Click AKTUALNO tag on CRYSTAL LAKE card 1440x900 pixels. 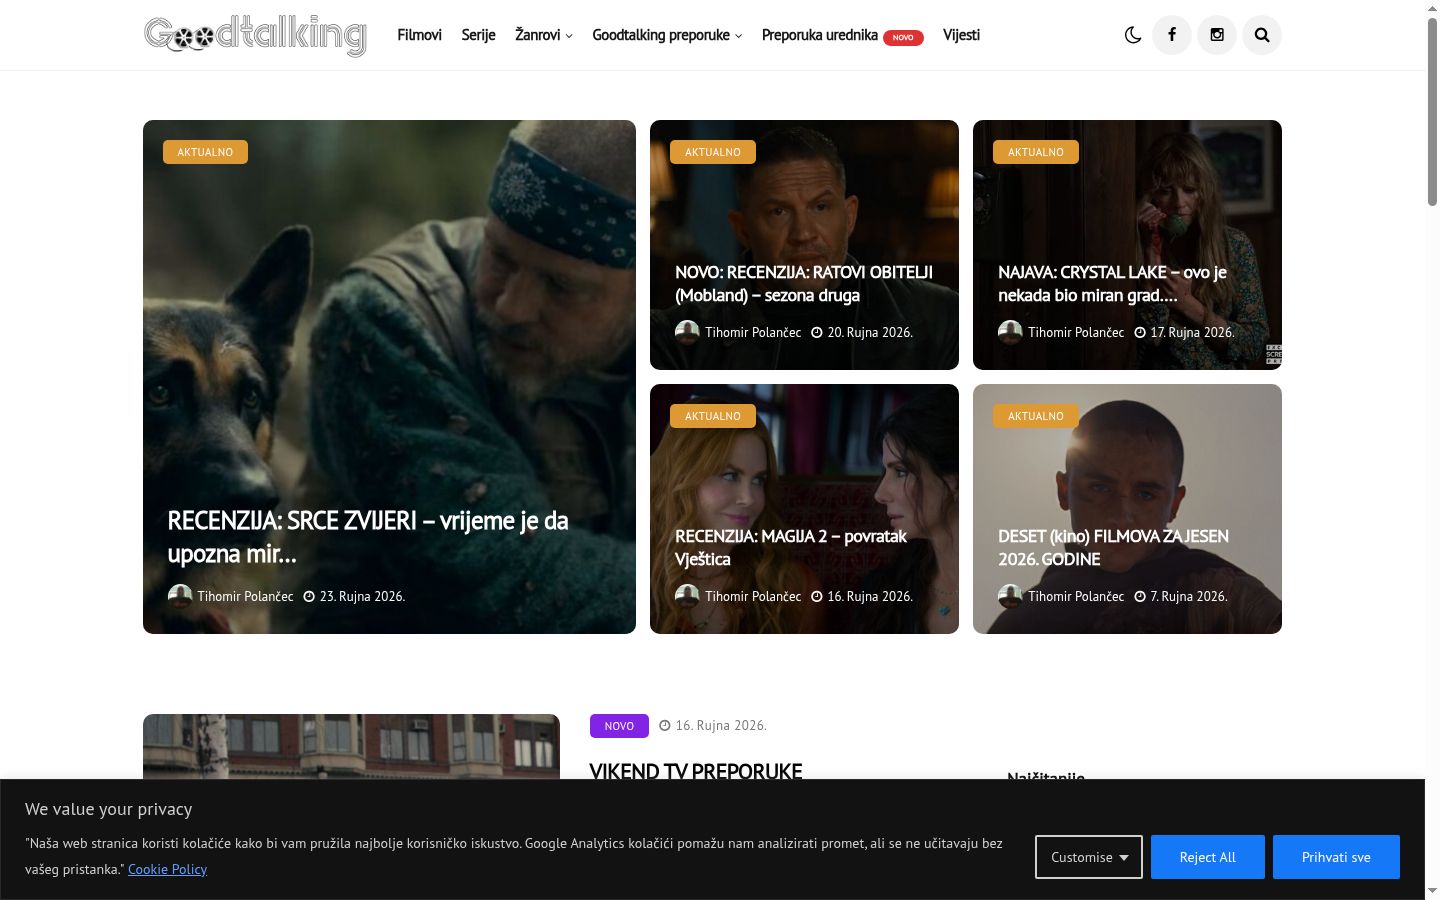pyautogui.click(x=1036, y=152)
